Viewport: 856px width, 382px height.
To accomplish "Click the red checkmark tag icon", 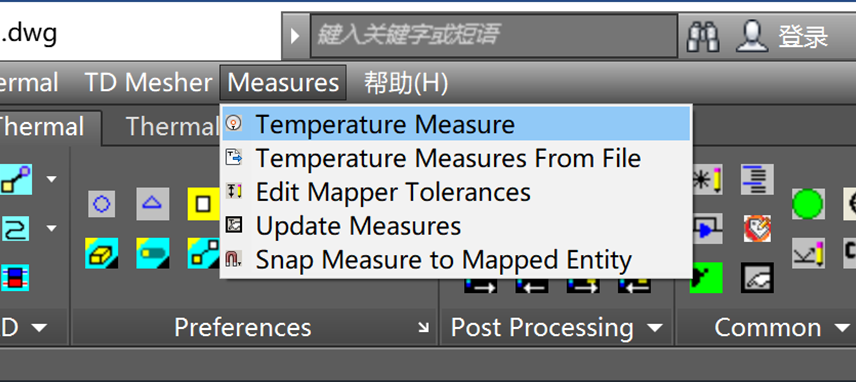I will (757, 229).
